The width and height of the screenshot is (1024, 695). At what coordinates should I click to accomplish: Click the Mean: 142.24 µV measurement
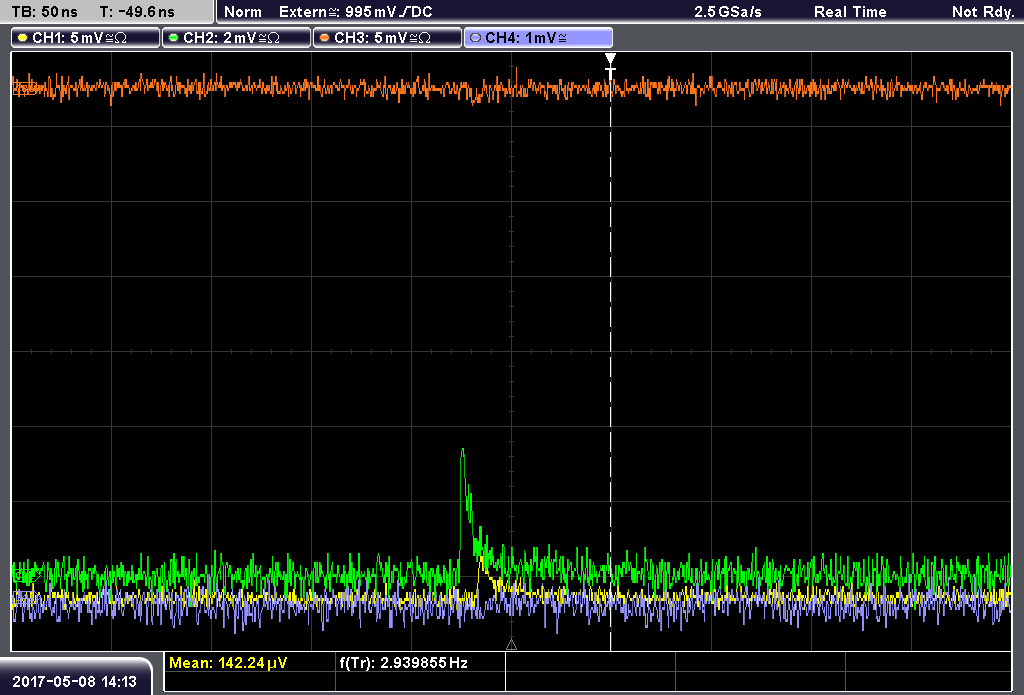tap(228, 663)
